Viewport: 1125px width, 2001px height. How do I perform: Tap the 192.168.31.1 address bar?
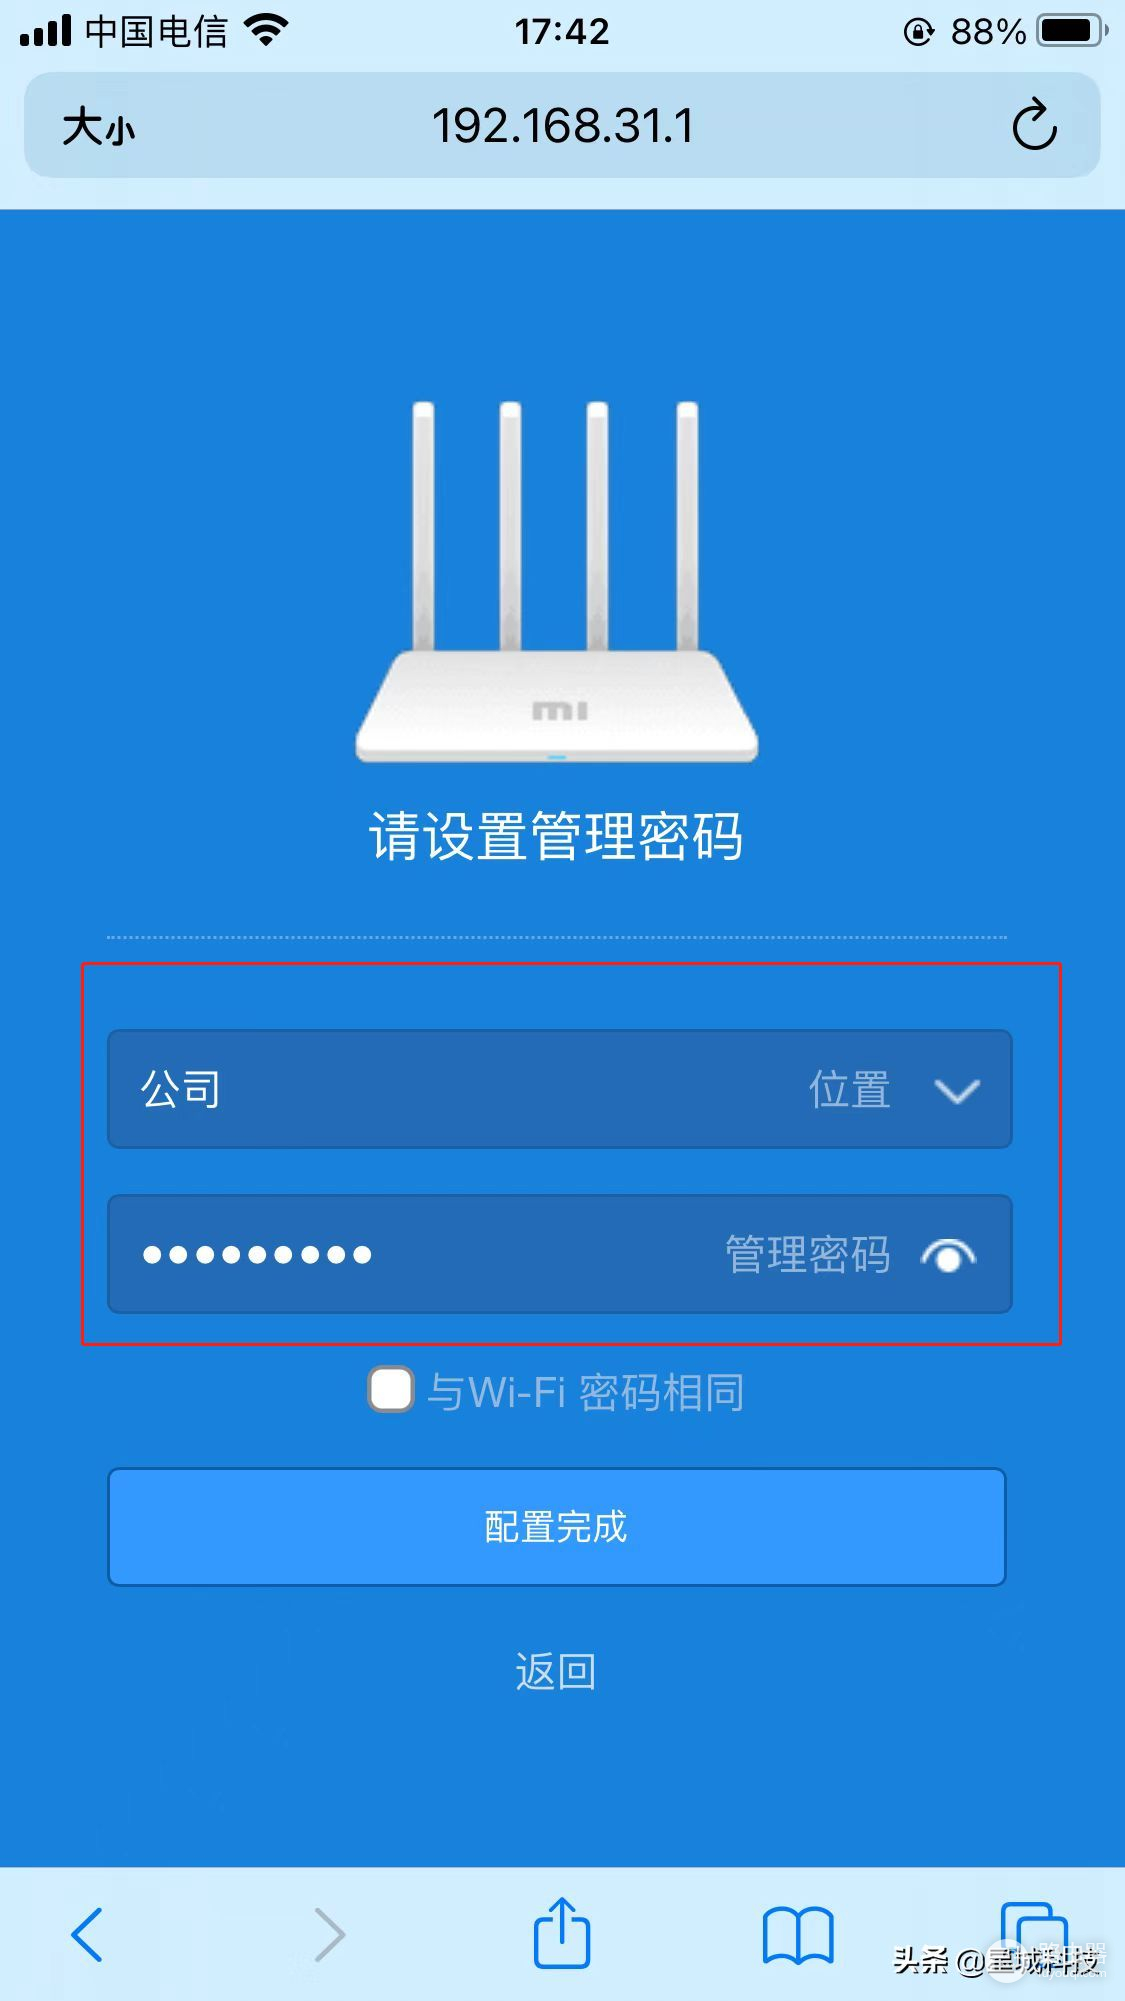(562, 126)
